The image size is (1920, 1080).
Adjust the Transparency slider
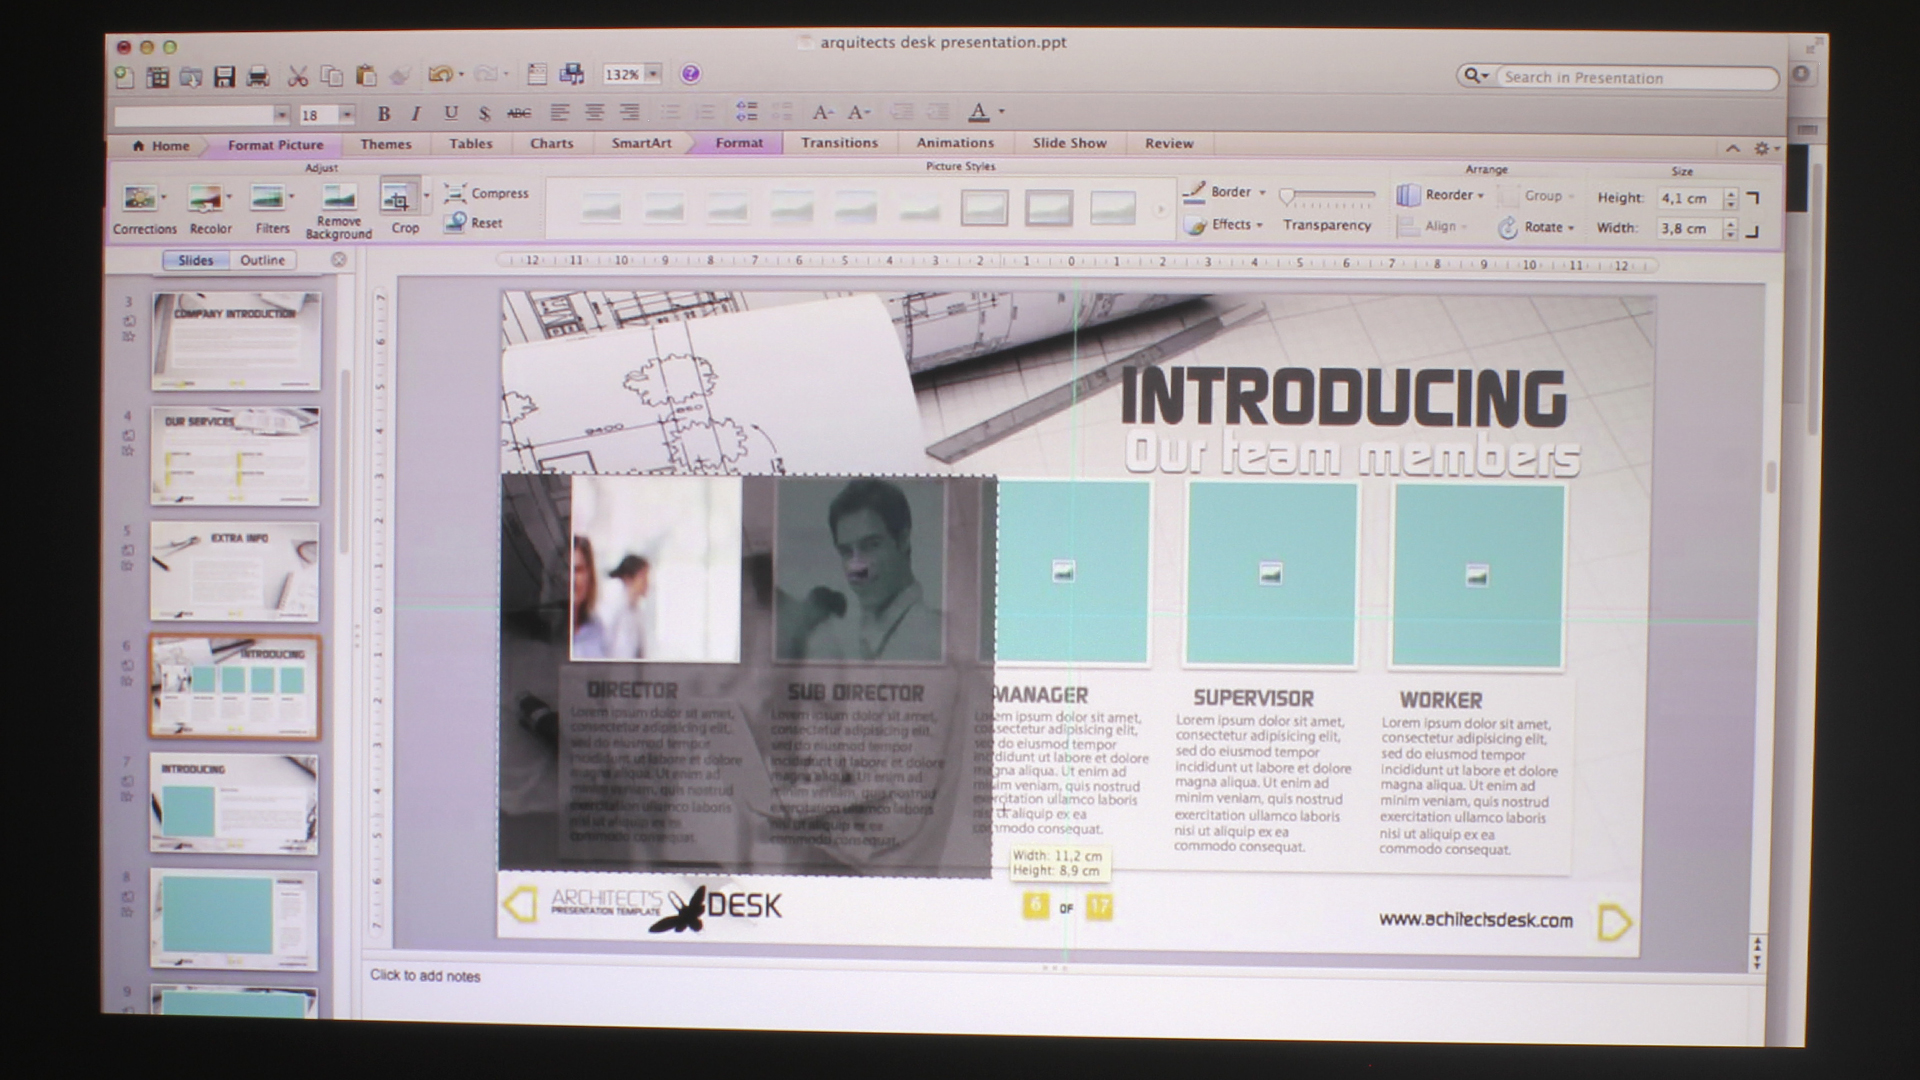[1288, 197]
